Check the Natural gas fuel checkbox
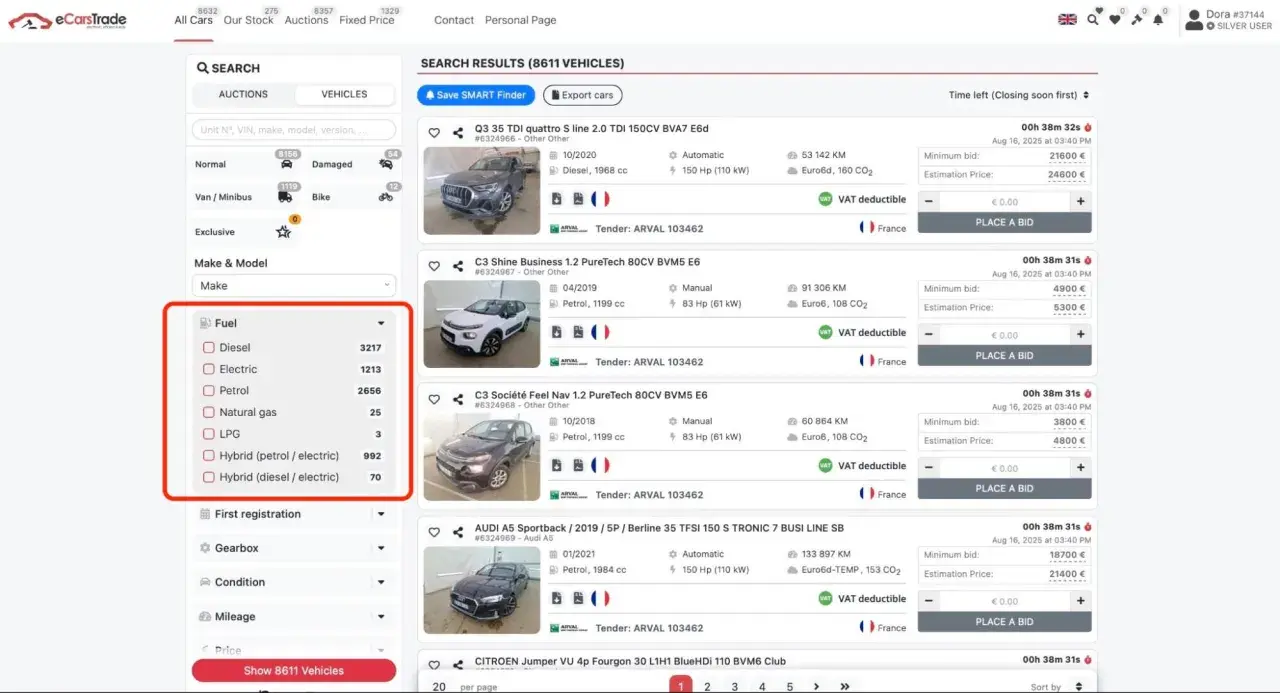The image size is (1280, 693). coord(209,412)
